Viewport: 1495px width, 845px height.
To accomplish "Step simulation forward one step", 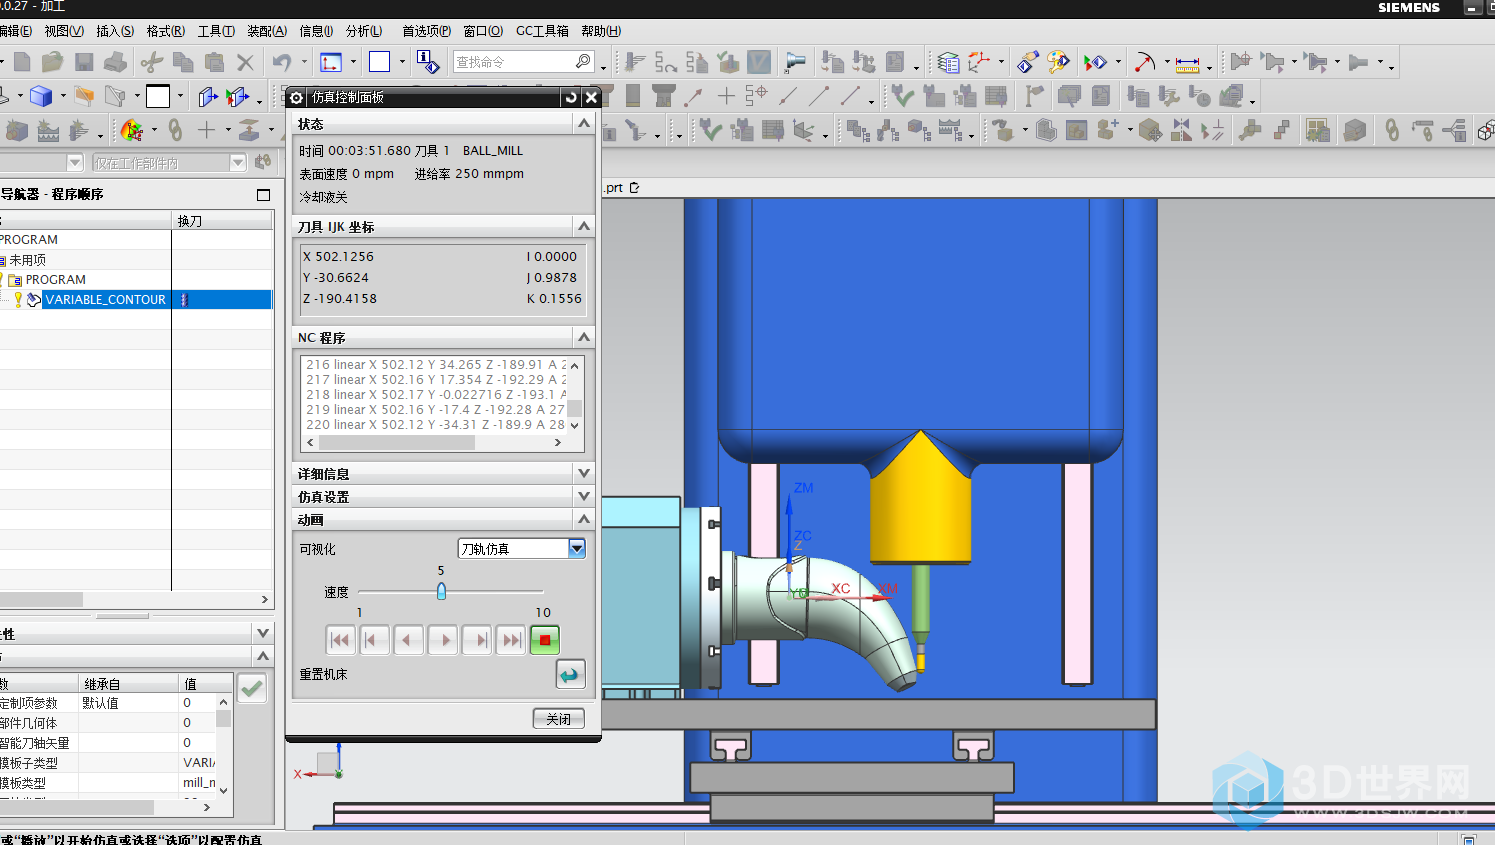I will pyautogui.click(x=477, y=640).
